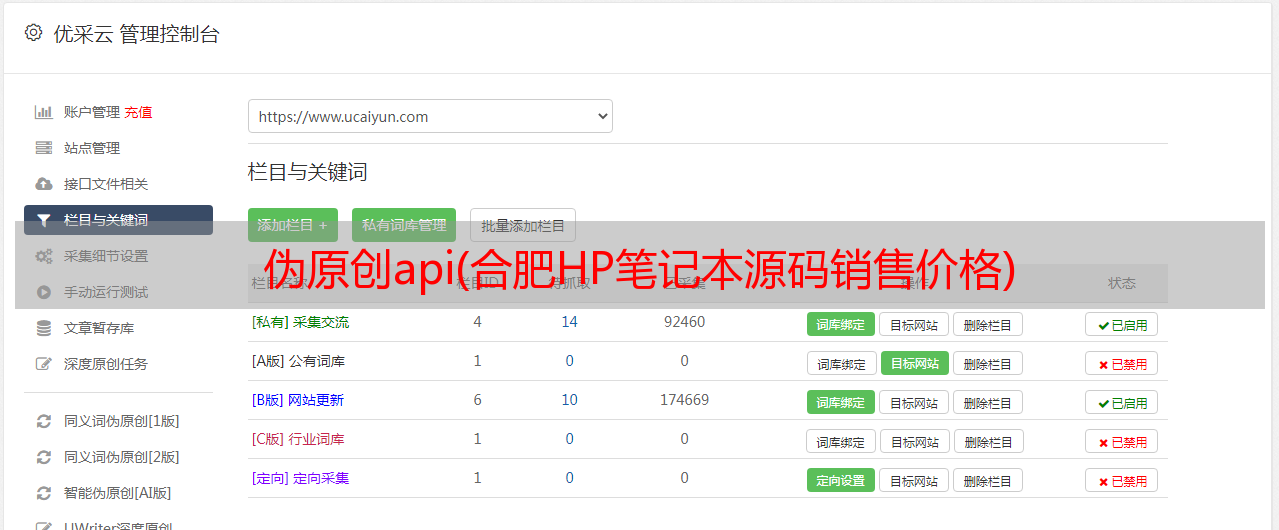Image resolution: width=1279 pixels, height=530 pixels.
Task: Toggle the 已禁用 status of 公有词库
Action: [x=1122, y=363]
